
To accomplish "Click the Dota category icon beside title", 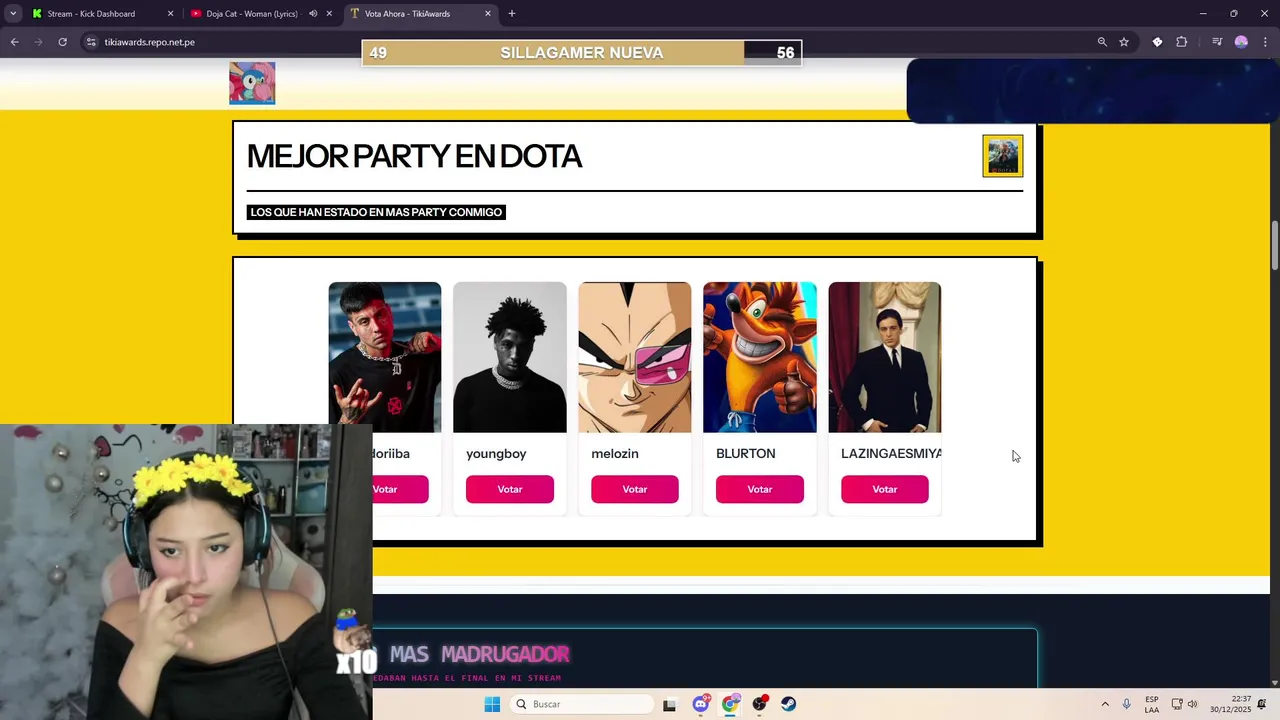I will click(1003, 156).
